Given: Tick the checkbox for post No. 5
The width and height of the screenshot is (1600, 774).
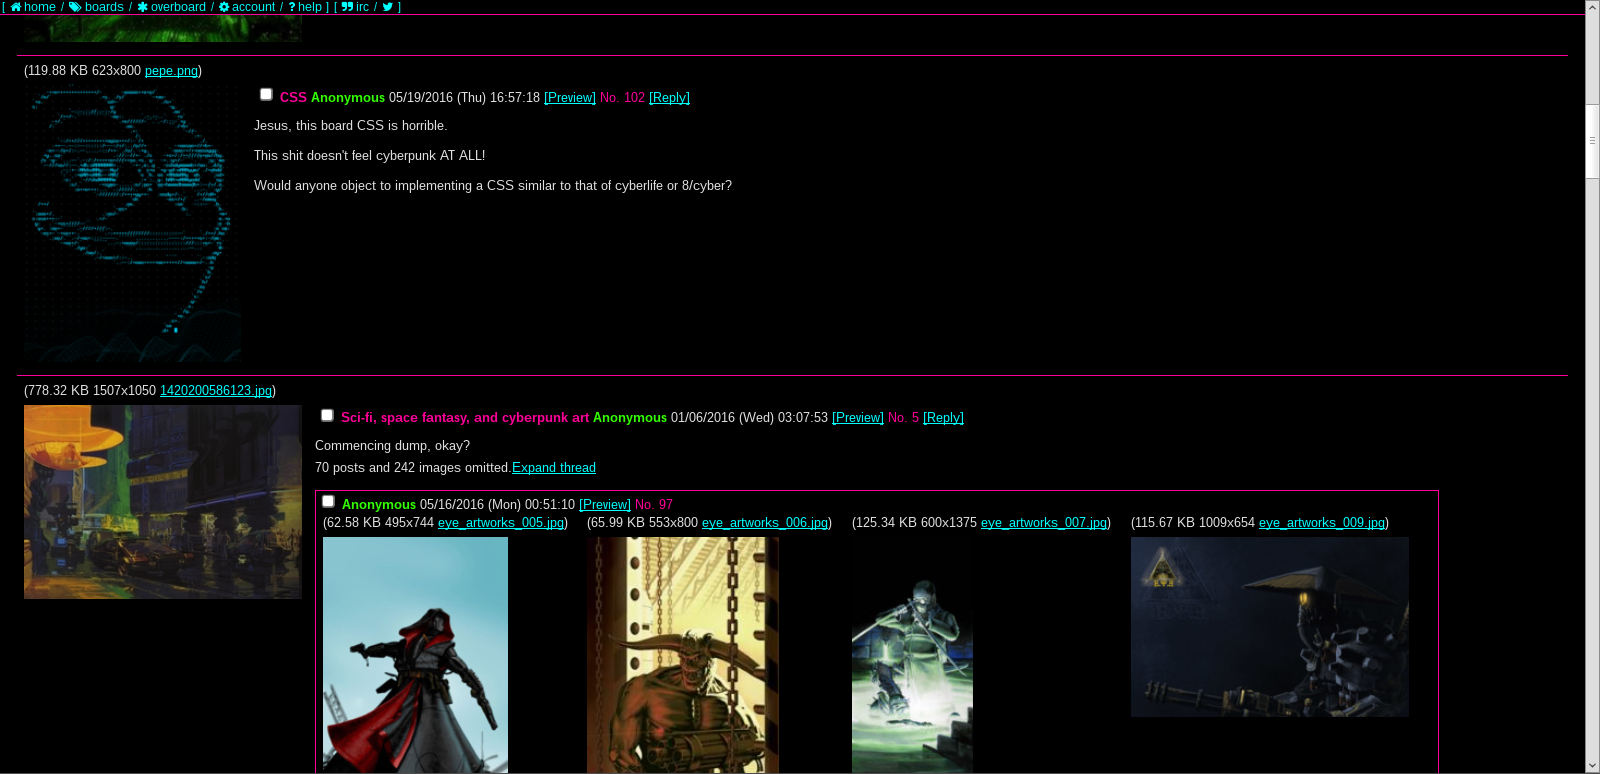Looking at the screenshot, I should [327, 415].
